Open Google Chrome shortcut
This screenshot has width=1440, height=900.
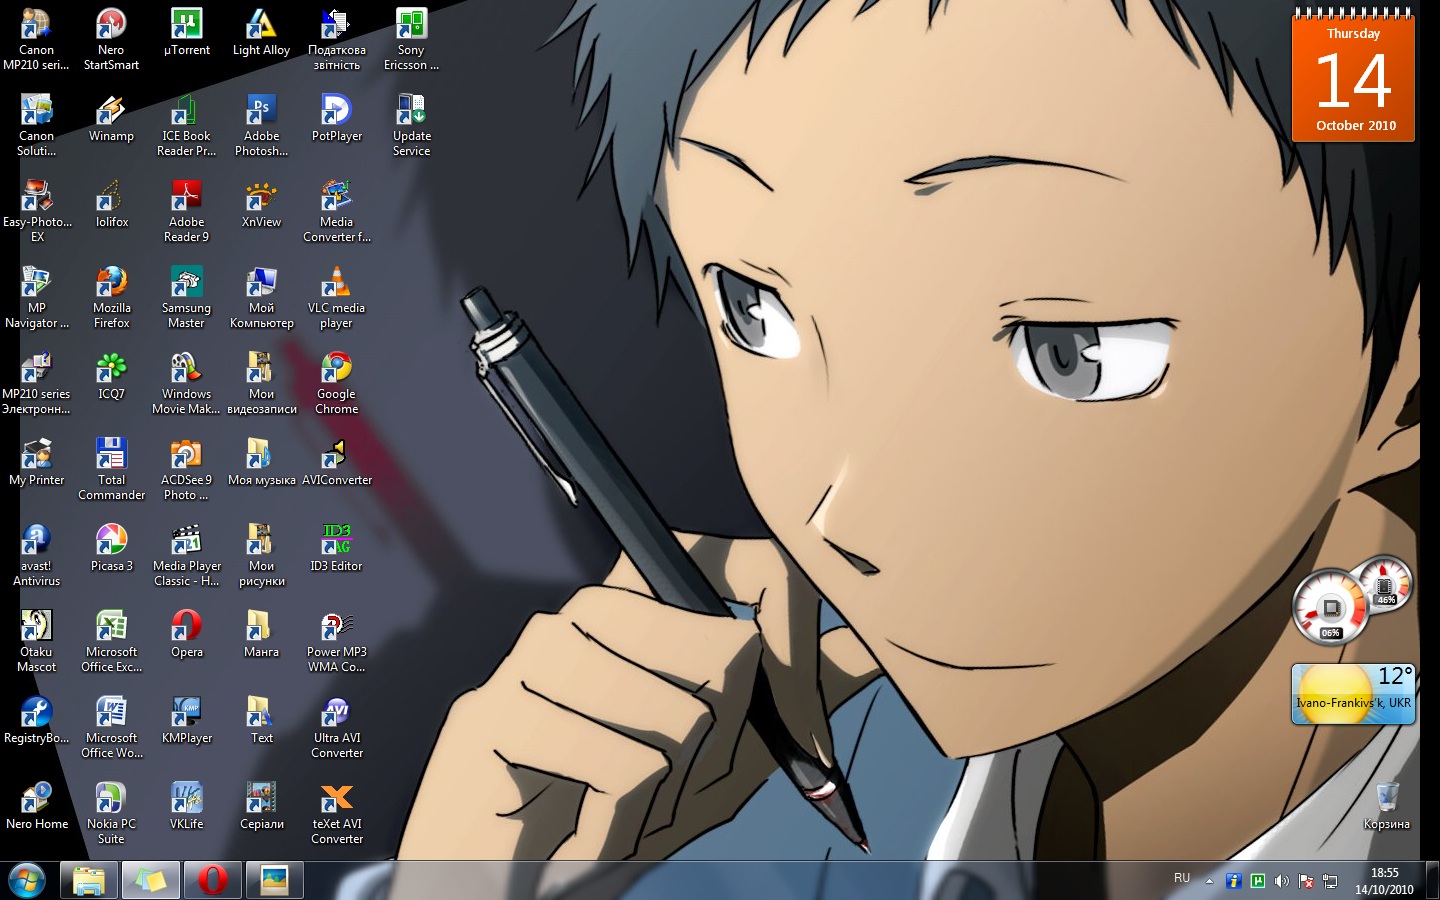tap(337, 384)
